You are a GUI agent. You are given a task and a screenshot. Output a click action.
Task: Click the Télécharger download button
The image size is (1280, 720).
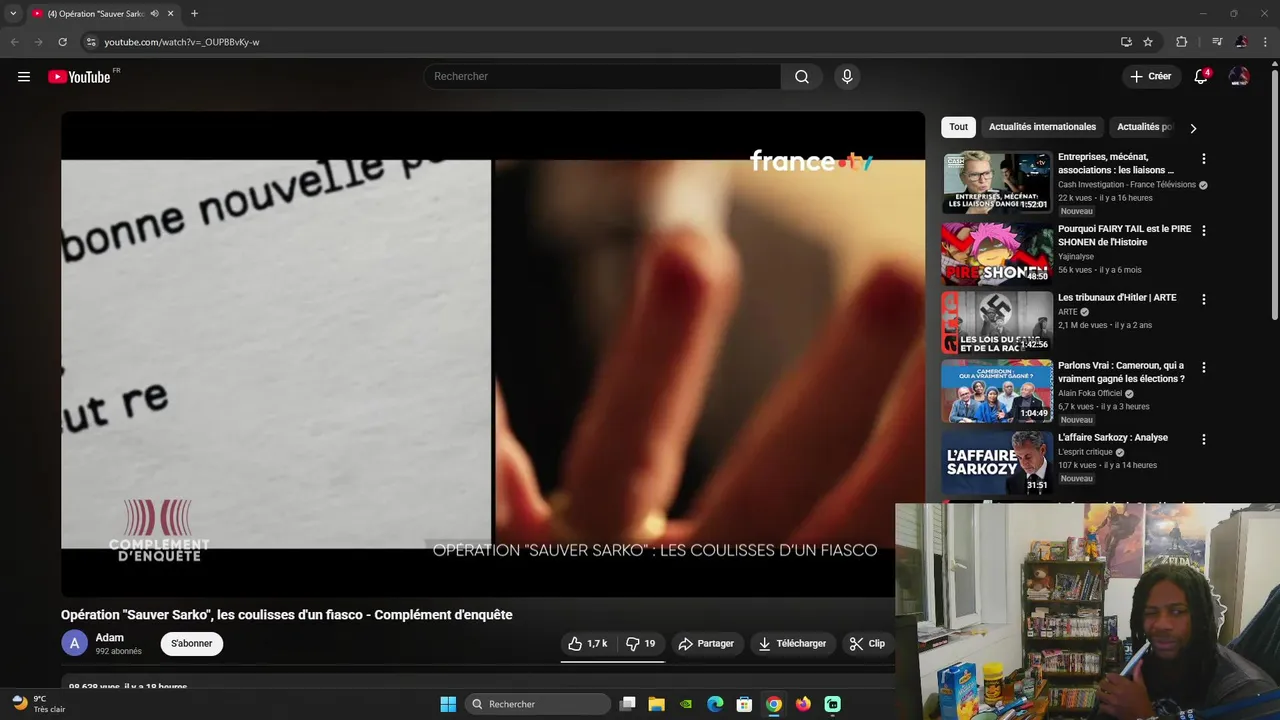[792, 644]
